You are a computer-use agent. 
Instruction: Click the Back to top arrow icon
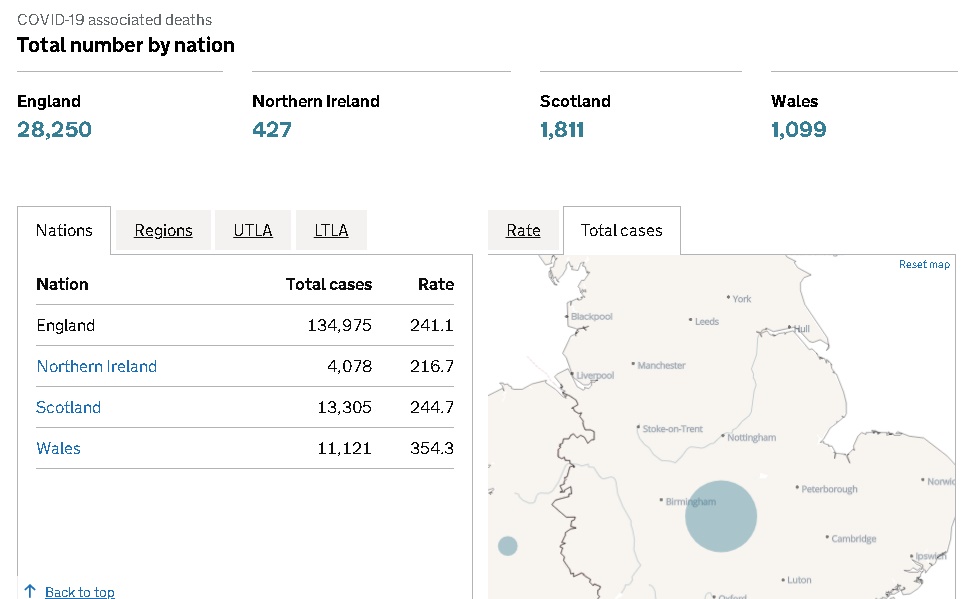30,592
